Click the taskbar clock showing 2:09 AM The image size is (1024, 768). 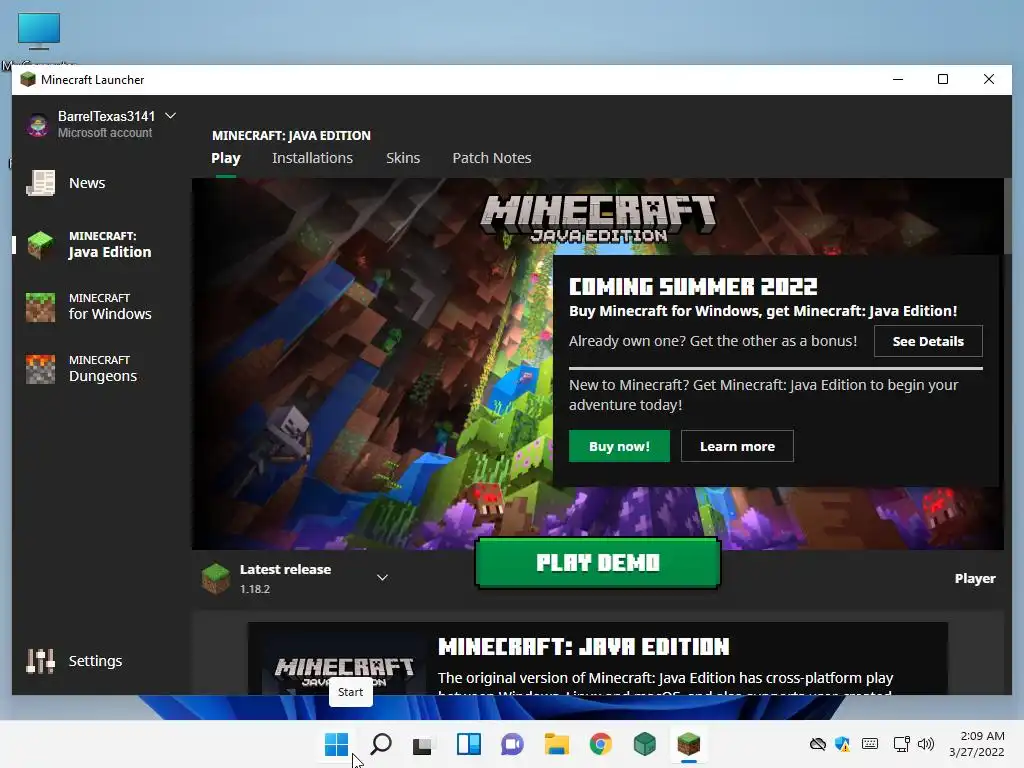(x=976, y=744)
